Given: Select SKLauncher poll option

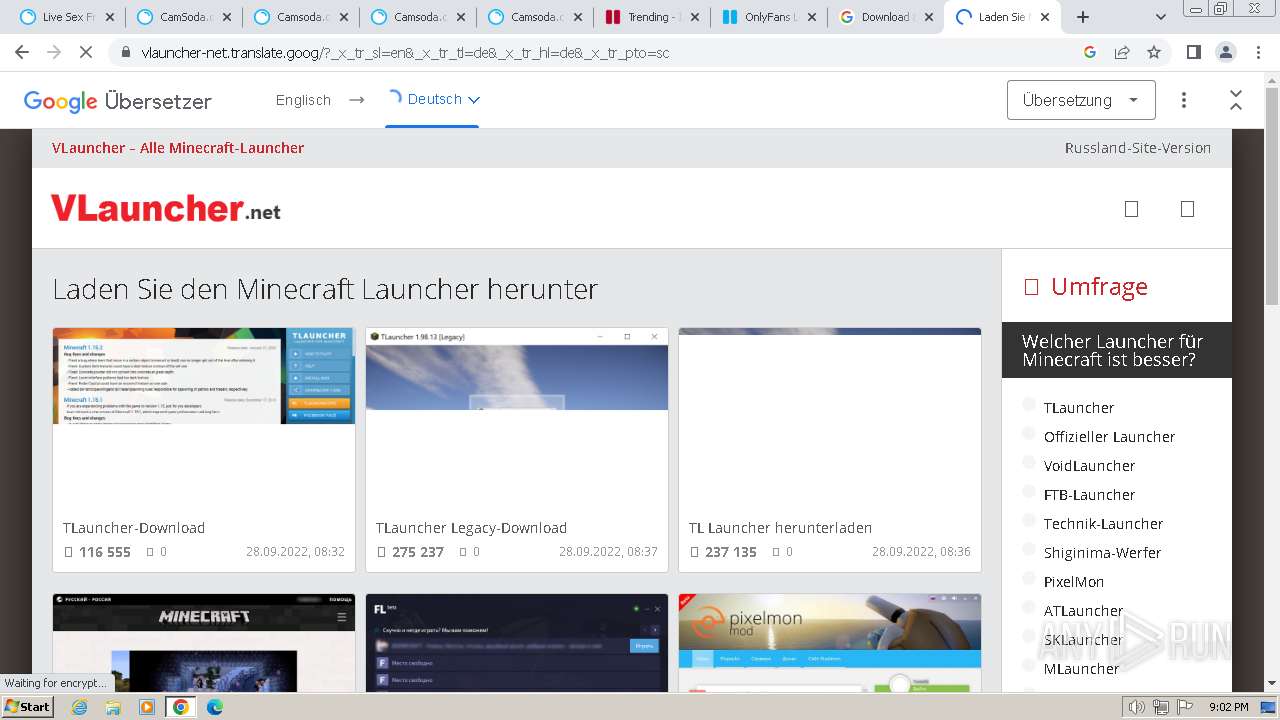Looking at the screenshot, I should coord(1029,637).
